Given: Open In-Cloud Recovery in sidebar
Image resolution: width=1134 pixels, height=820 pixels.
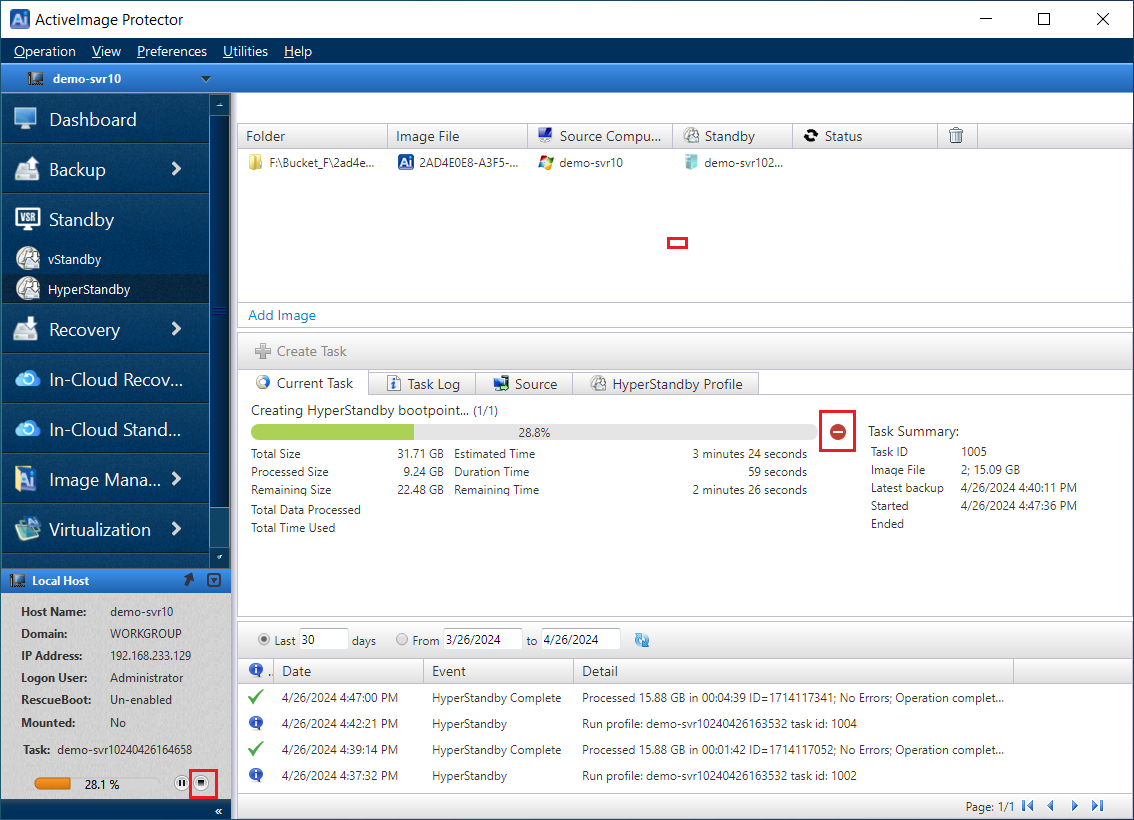Looking at the screenshot, I should pos(106,379).
